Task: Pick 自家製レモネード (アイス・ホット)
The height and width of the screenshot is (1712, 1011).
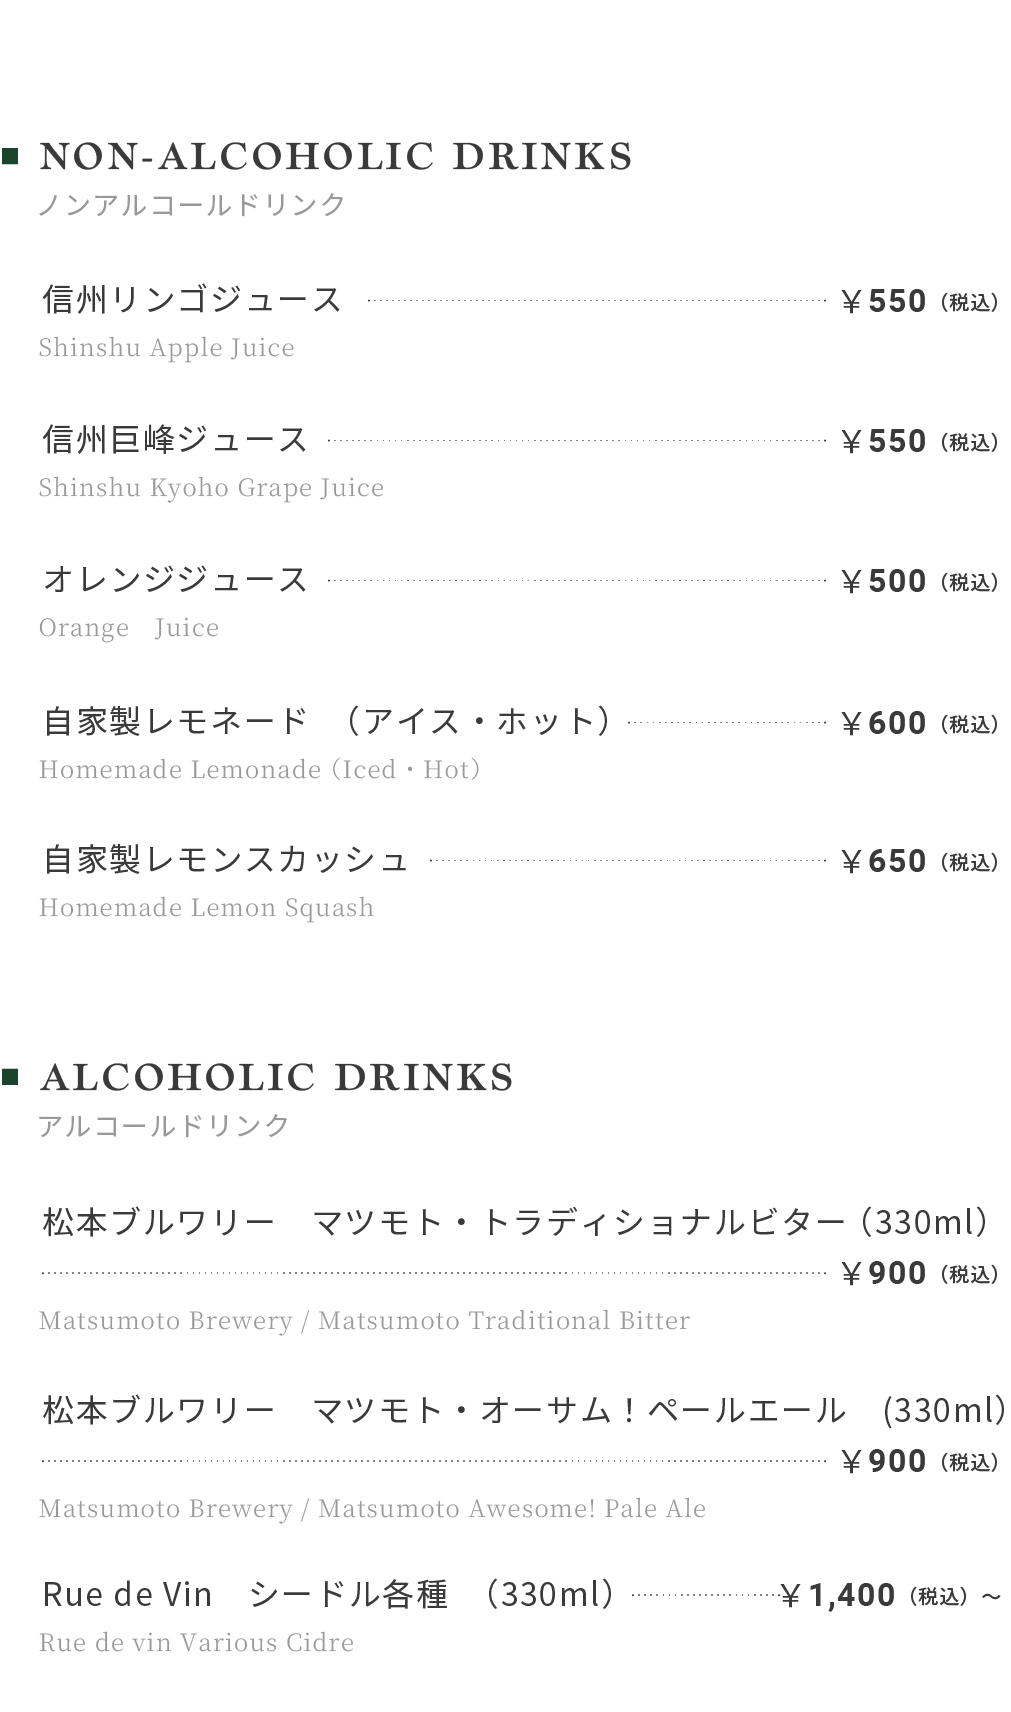Action: (x=327, y=721)
